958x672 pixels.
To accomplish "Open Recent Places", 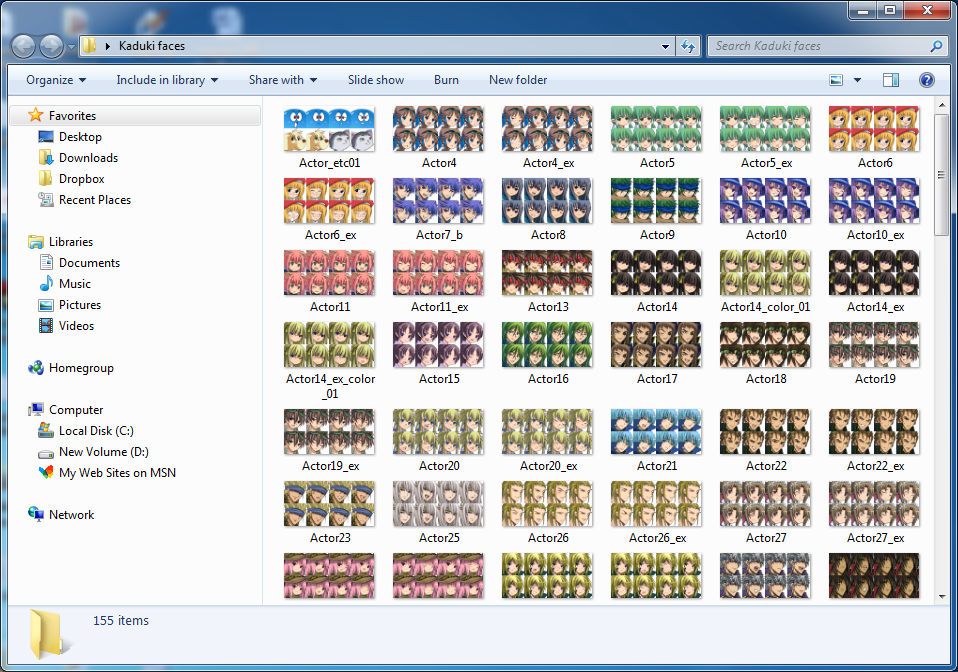I will click(x=95, y=200).
